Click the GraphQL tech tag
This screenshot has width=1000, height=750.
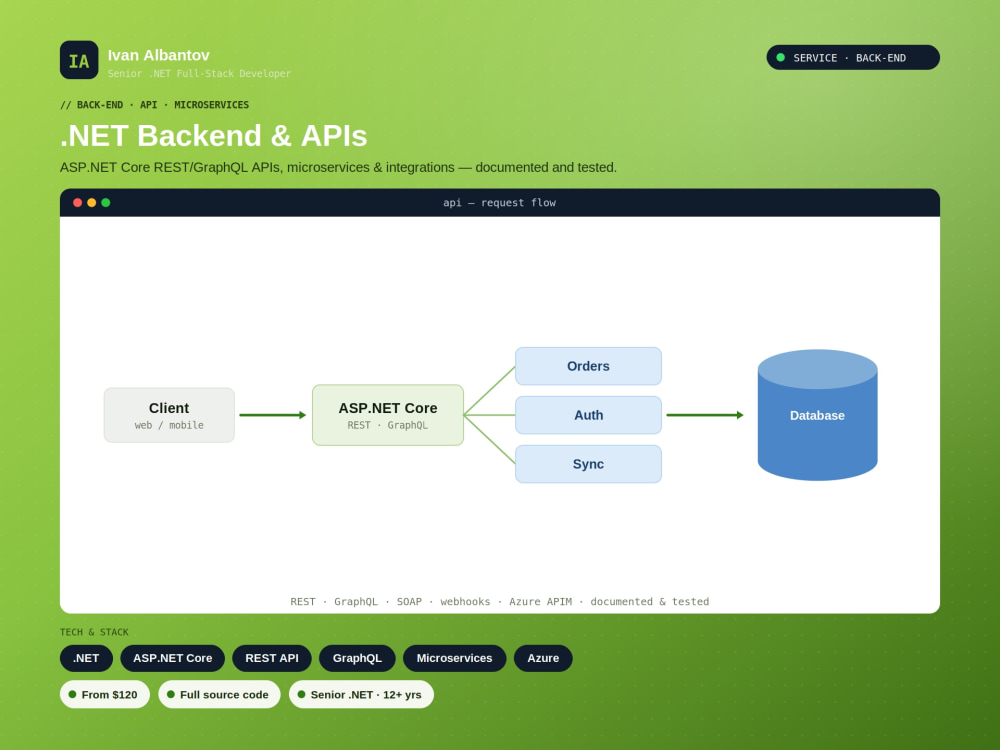(357, 658)
